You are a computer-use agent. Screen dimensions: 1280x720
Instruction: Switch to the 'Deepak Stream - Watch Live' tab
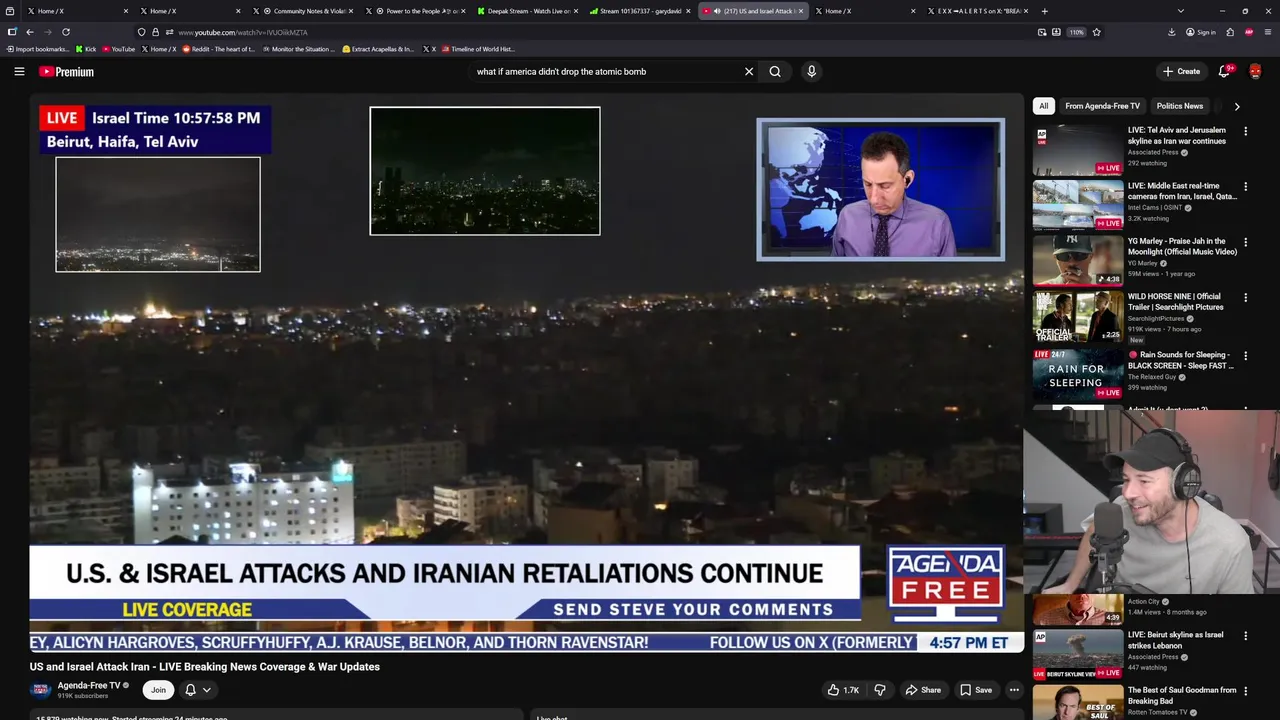pyautogui.click(x=528, y=11)
